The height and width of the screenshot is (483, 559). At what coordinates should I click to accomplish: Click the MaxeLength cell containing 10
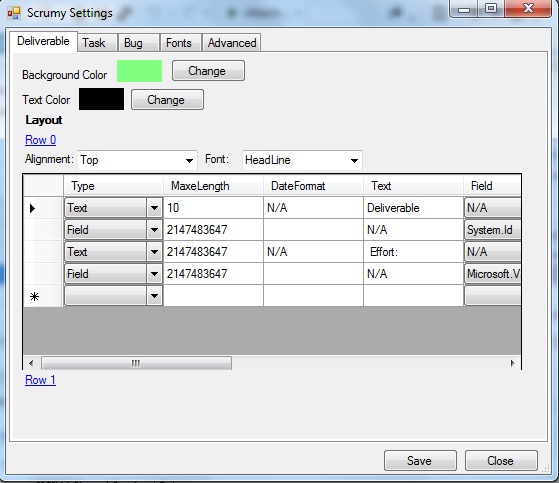(x=213, y=208)
